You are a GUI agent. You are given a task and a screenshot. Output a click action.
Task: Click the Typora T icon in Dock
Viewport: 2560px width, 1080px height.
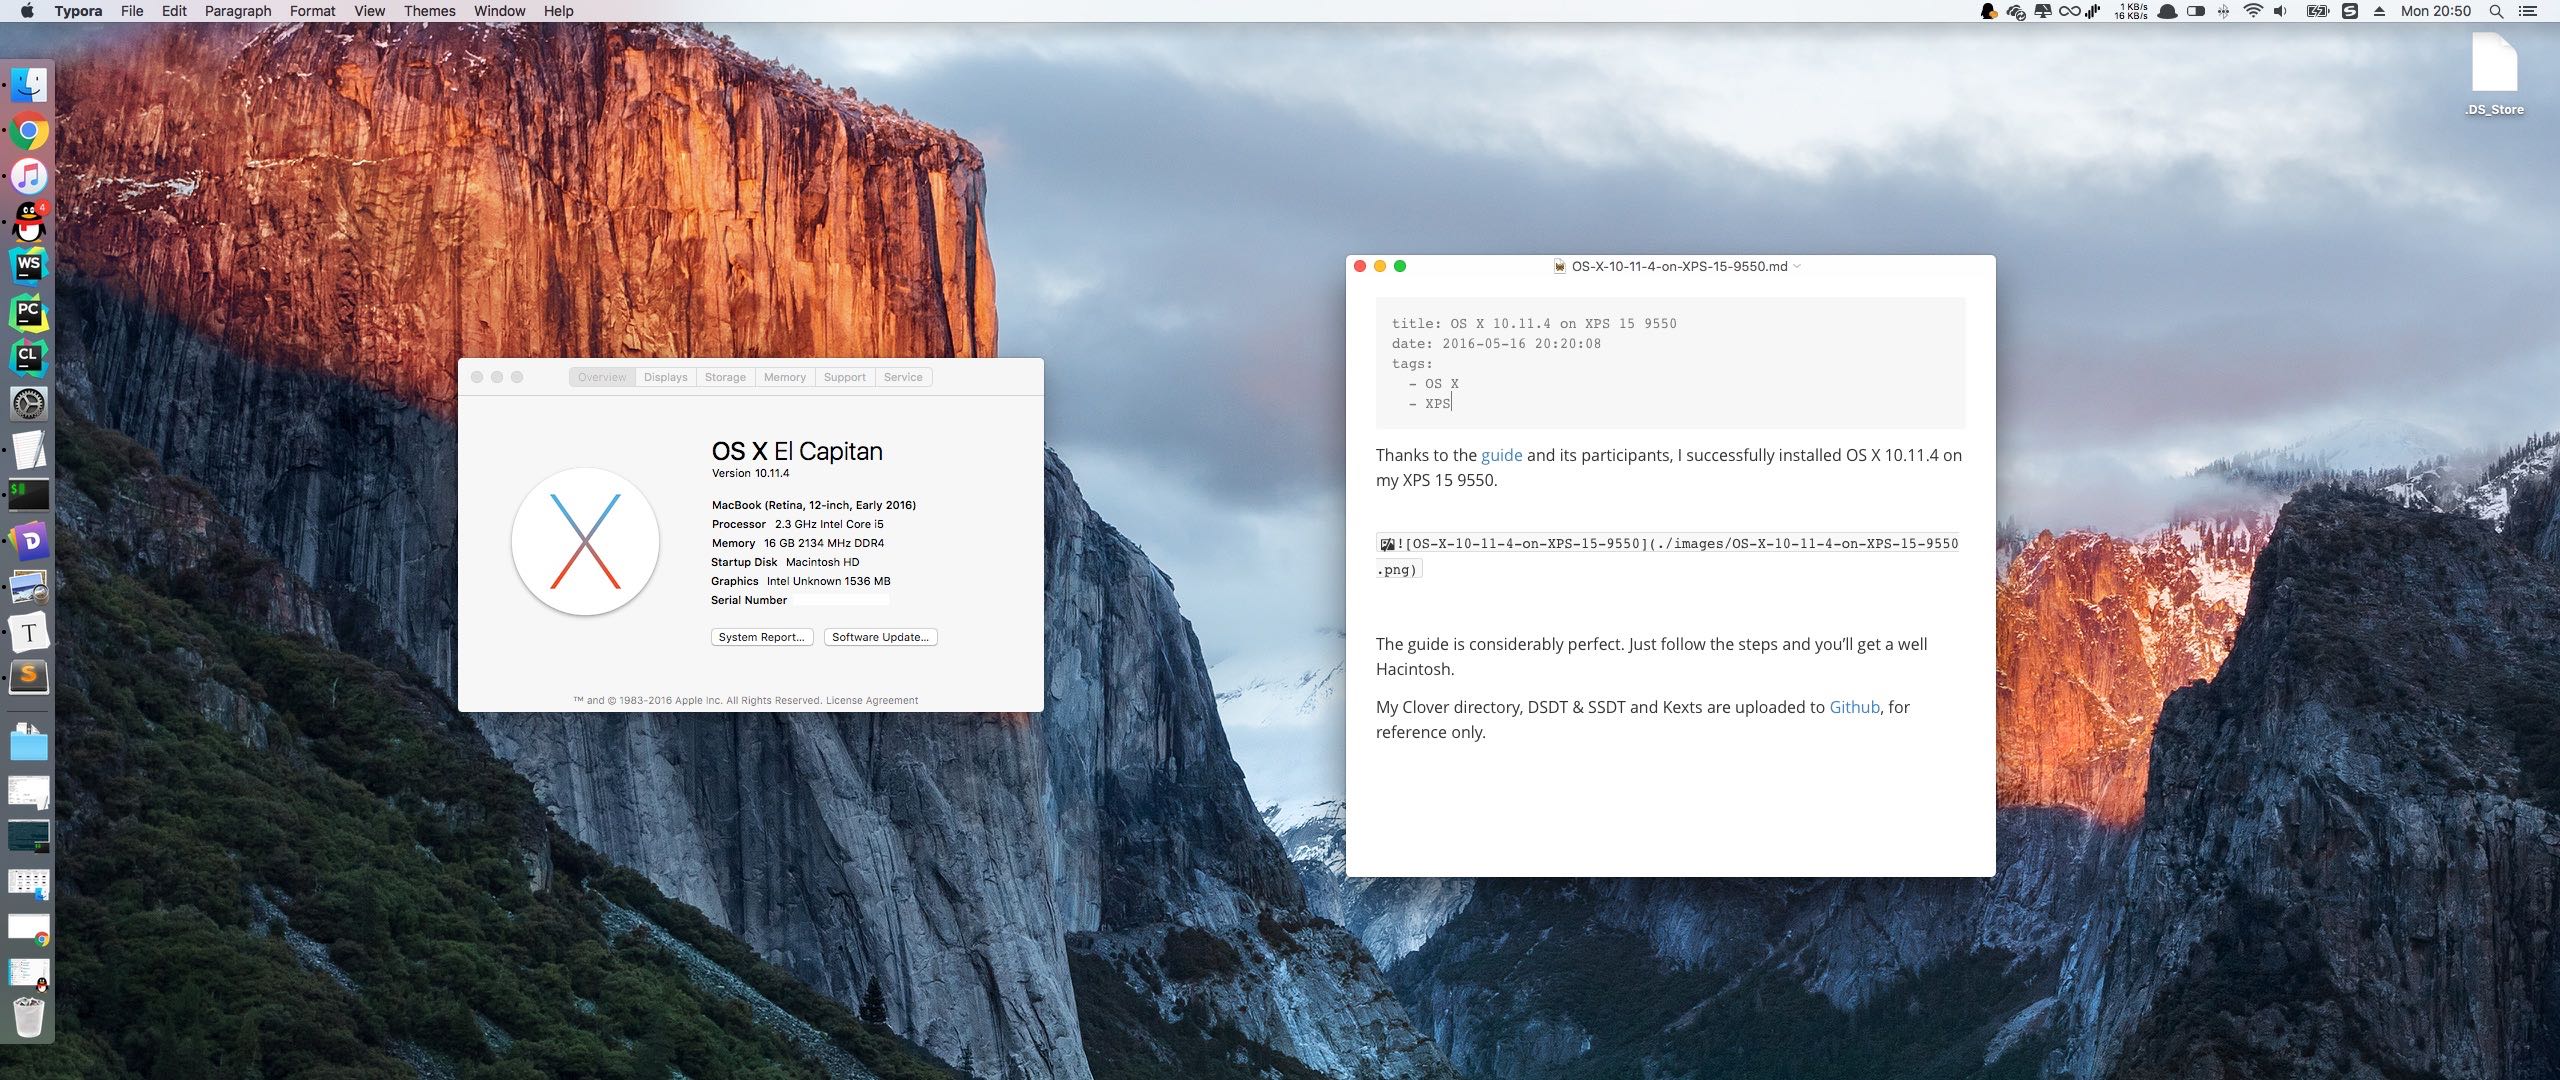tap(29, 632)
